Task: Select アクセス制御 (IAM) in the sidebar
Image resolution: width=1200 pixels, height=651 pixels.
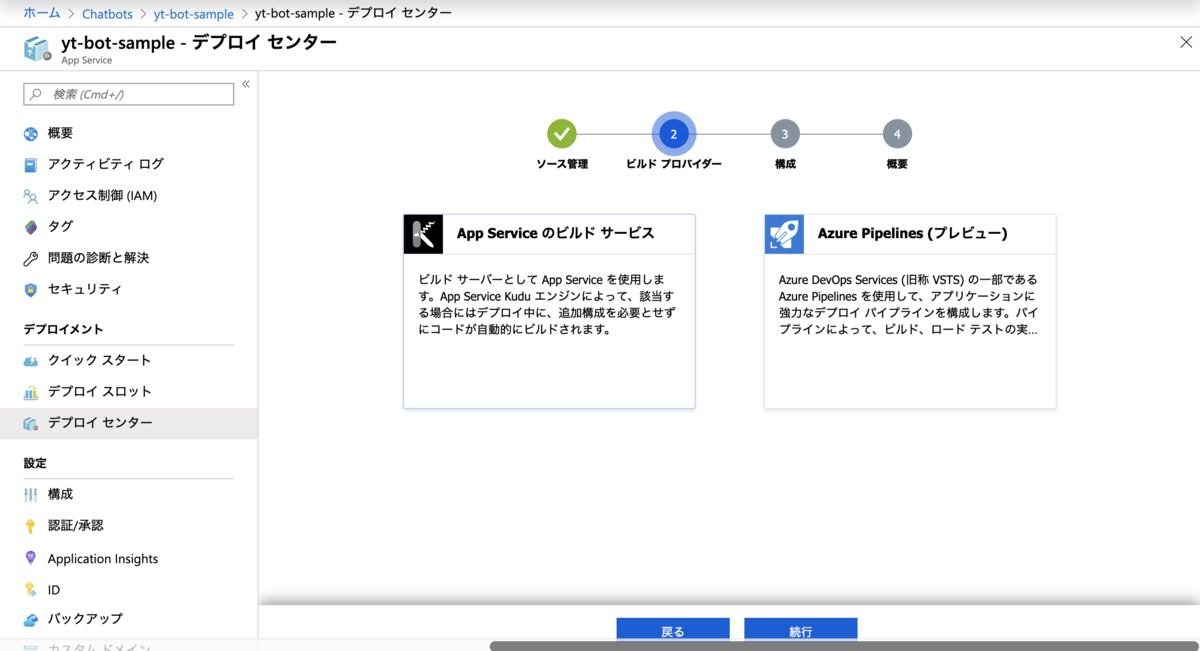Action: (x=30, y=195)
